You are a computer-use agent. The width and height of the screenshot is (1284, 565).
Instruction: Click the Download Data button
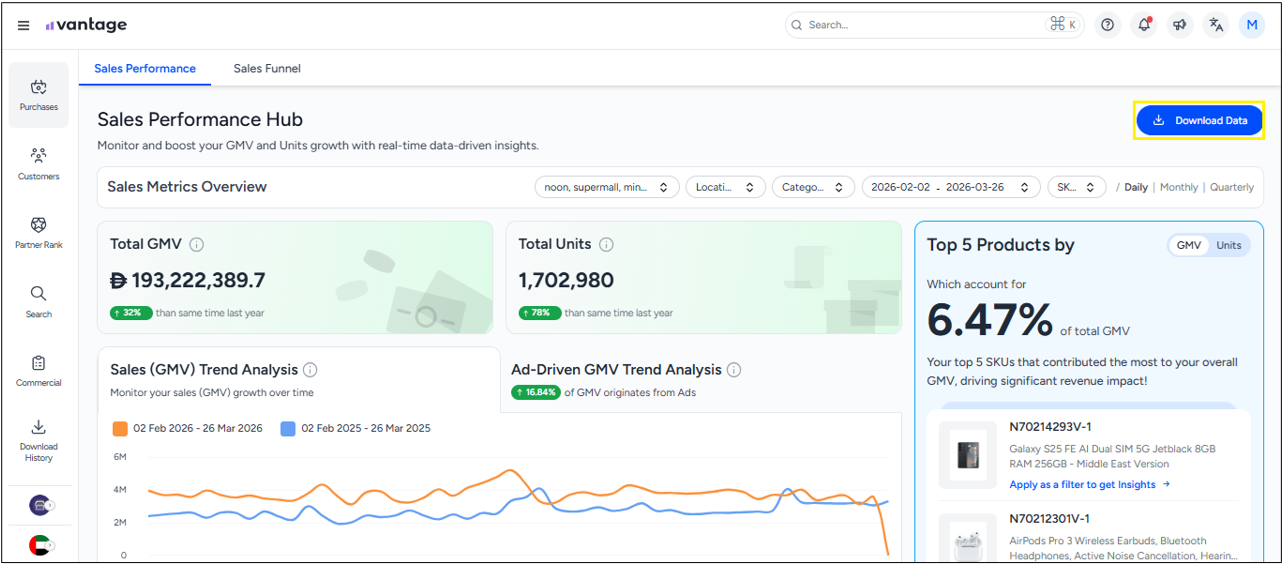click(1199, 120)
